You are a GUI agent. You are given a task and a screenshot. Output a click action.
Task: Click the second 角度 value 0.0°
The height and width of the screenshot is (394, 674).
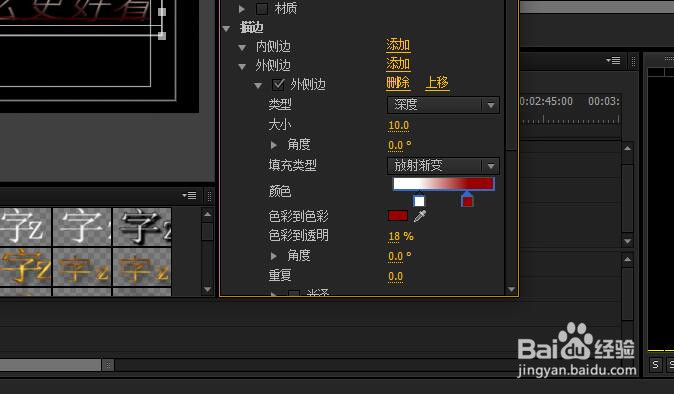[x=400, y=257]
